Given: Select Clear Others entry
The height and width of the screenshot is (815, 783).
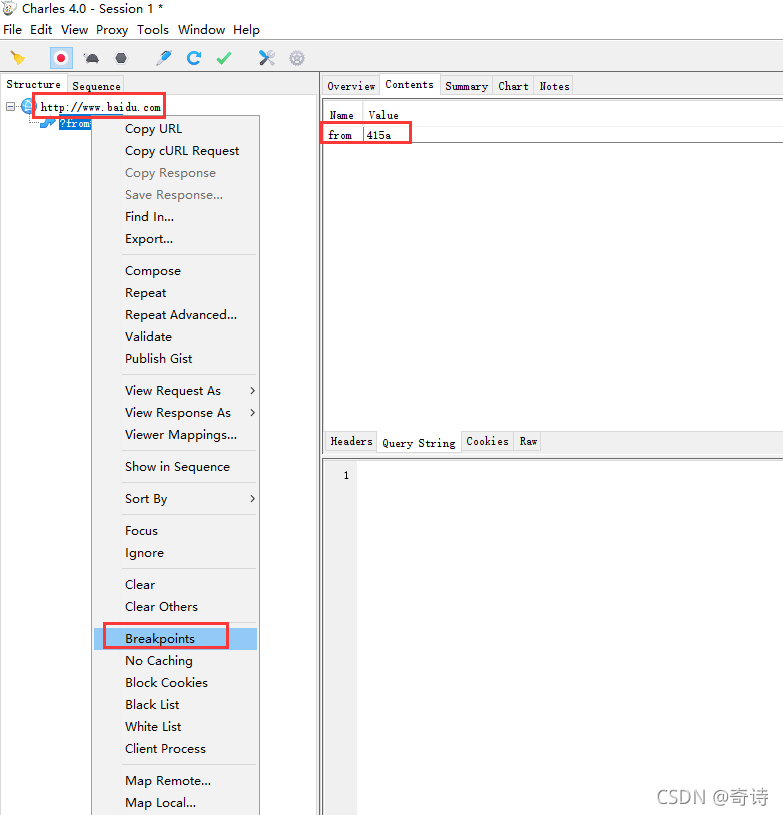Looking at the screenshot, I should 175,607.
